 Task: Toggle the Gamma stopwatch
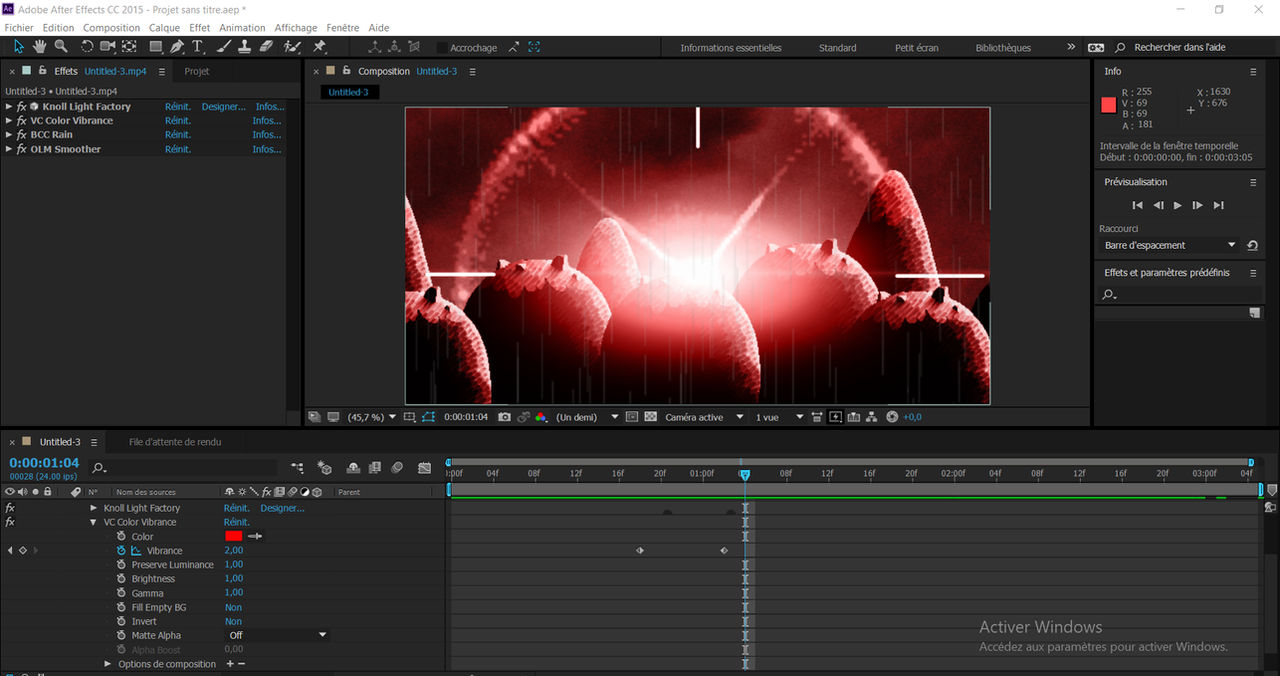coord(122,593)
